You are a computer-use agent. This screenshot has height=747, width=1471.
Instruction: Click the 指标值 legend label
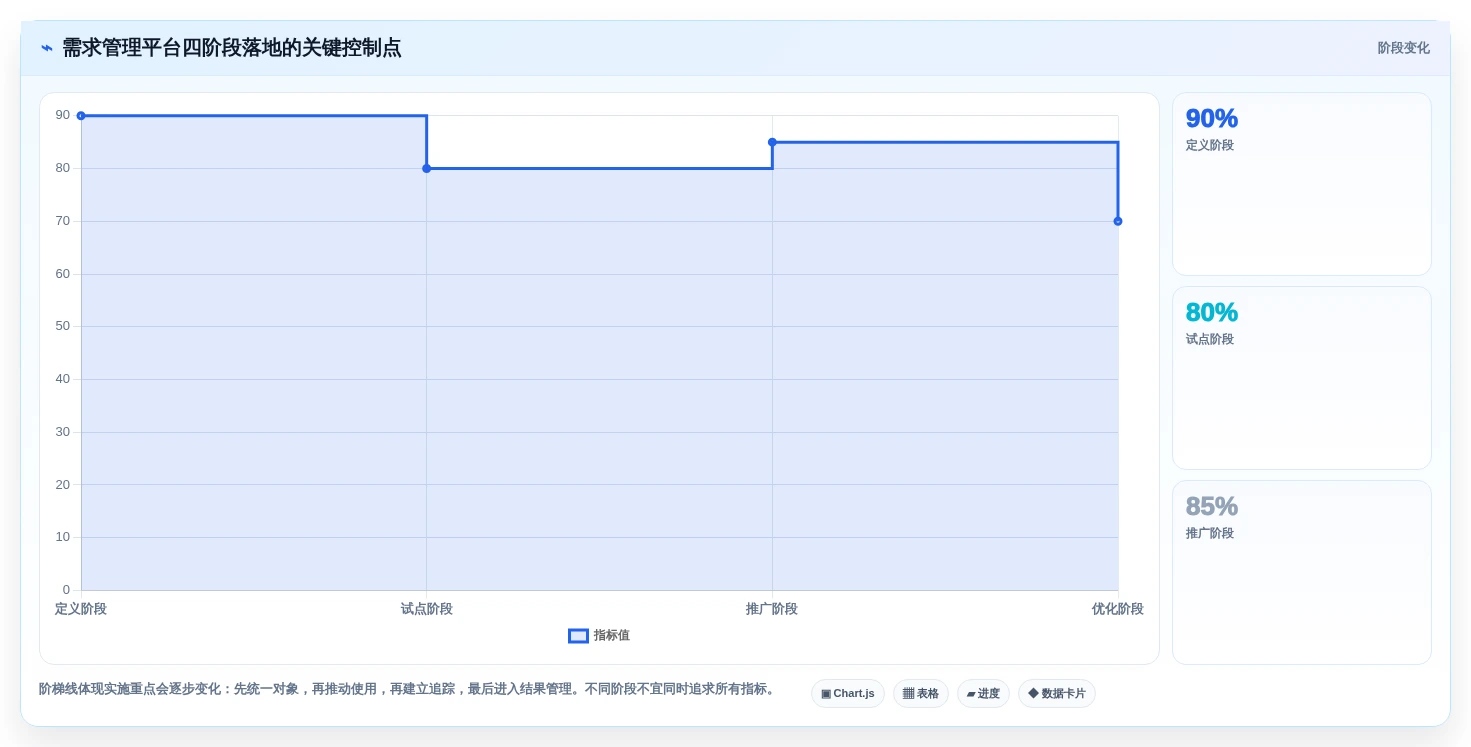[611, 636]
